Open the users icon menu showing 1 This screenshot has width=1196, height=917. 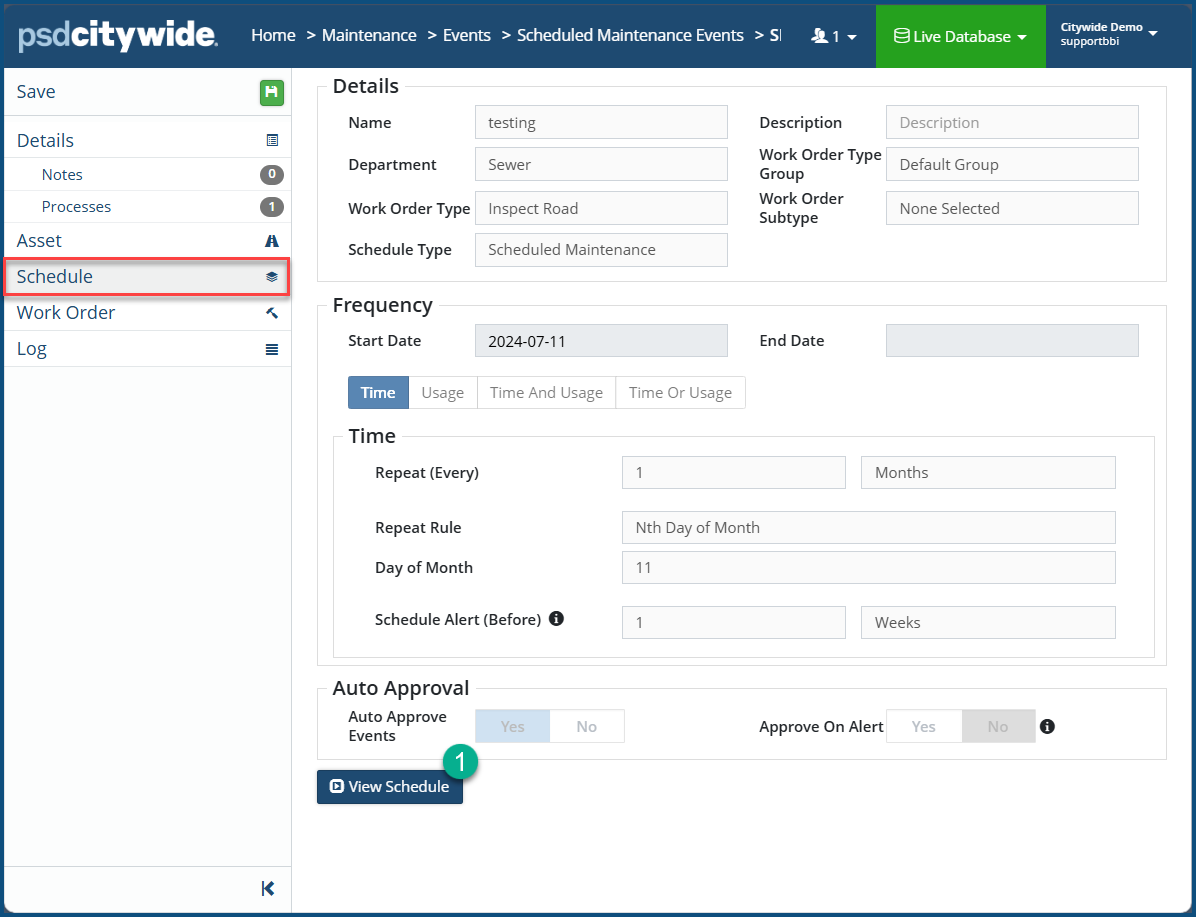click(834, 36)
